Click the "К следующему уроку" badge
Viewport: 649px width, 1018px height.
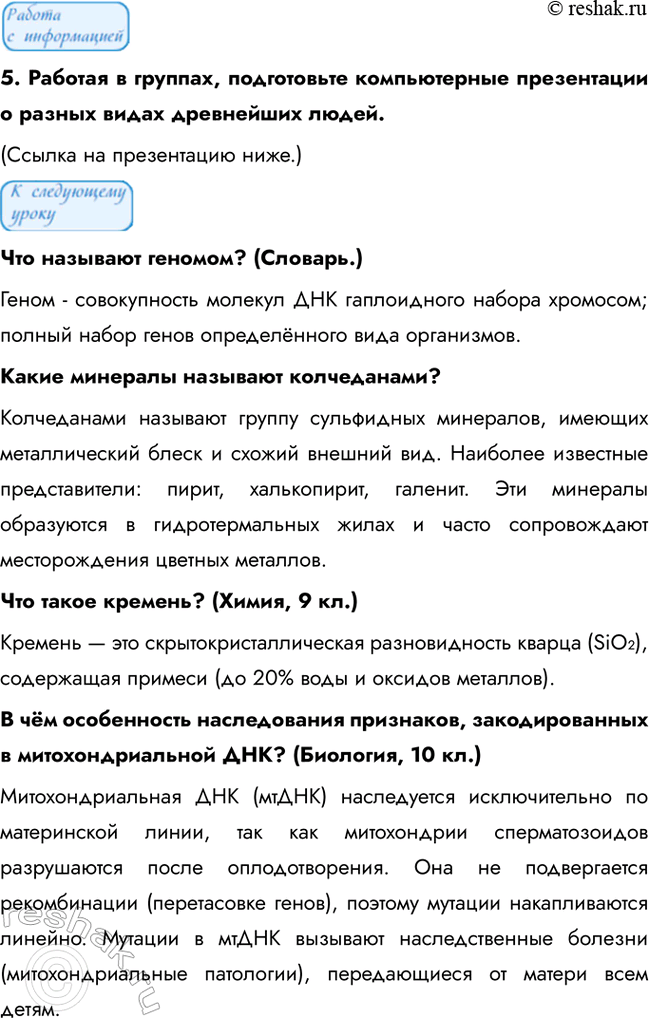(66, 204)
